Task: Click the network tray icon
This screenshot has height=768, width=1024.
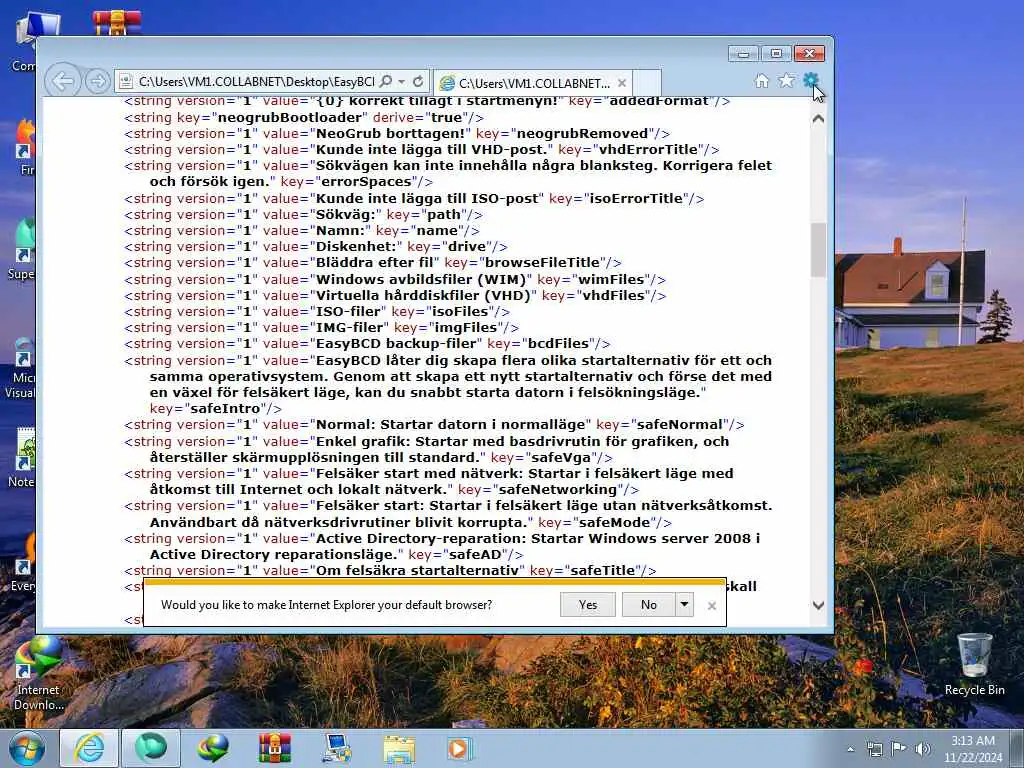Action: click(874, 749)
